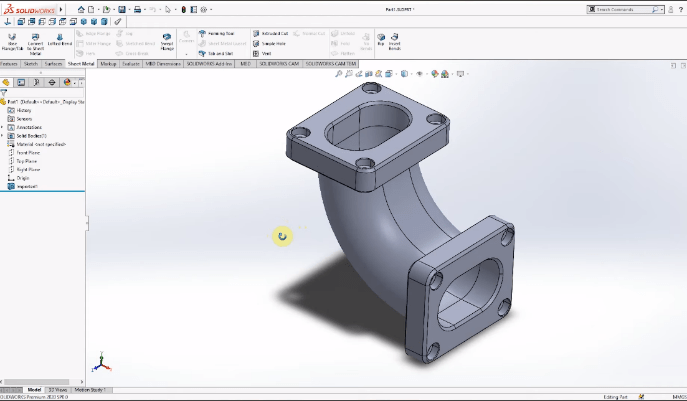
Task: Click the Forming Tool button
Action: pyautogui.click(x=216, y=33)
